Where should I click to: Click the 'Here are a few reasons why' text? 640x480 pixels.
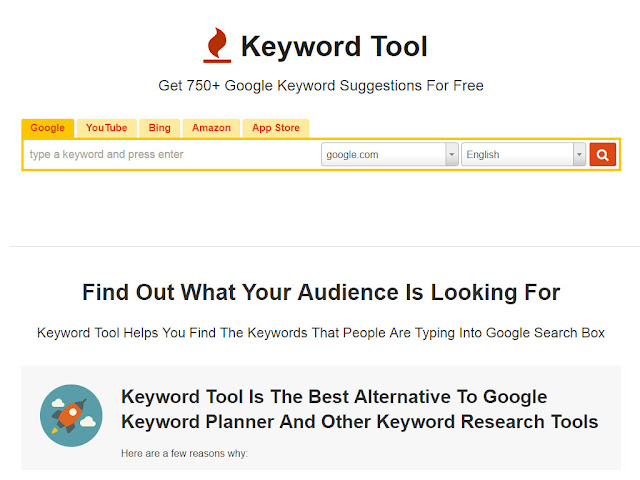pos(184,454)
